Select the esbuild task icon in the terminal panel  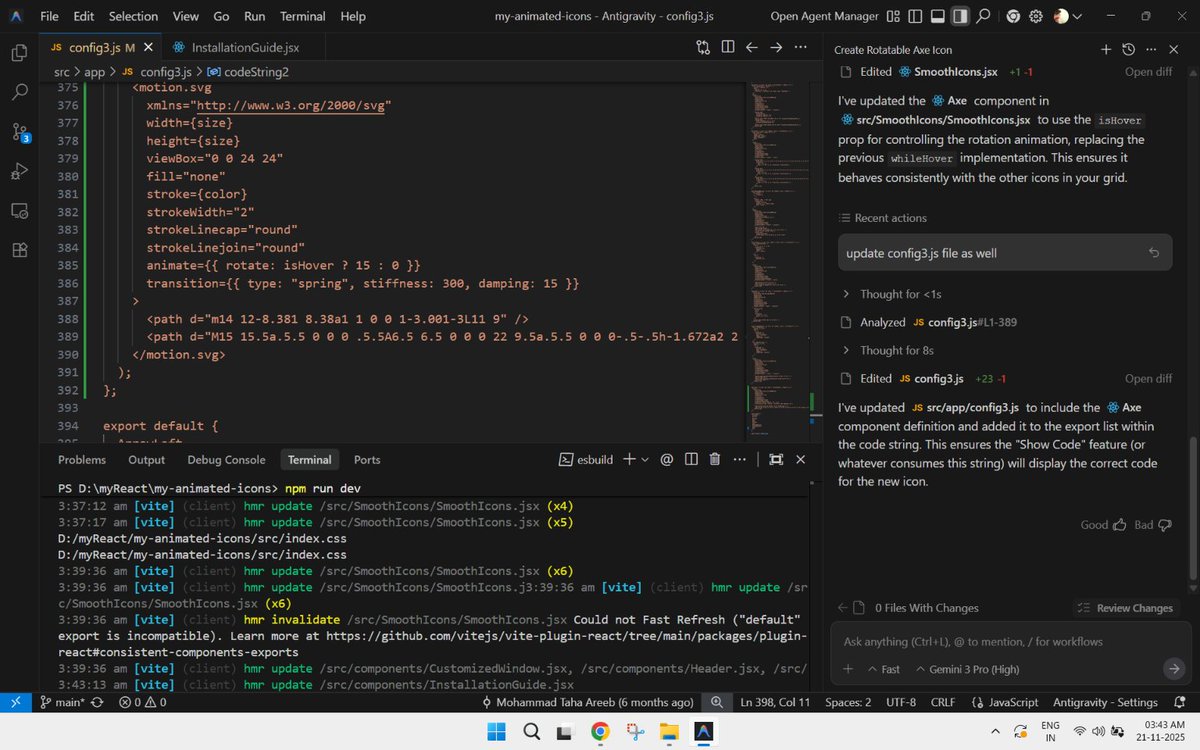566,459
